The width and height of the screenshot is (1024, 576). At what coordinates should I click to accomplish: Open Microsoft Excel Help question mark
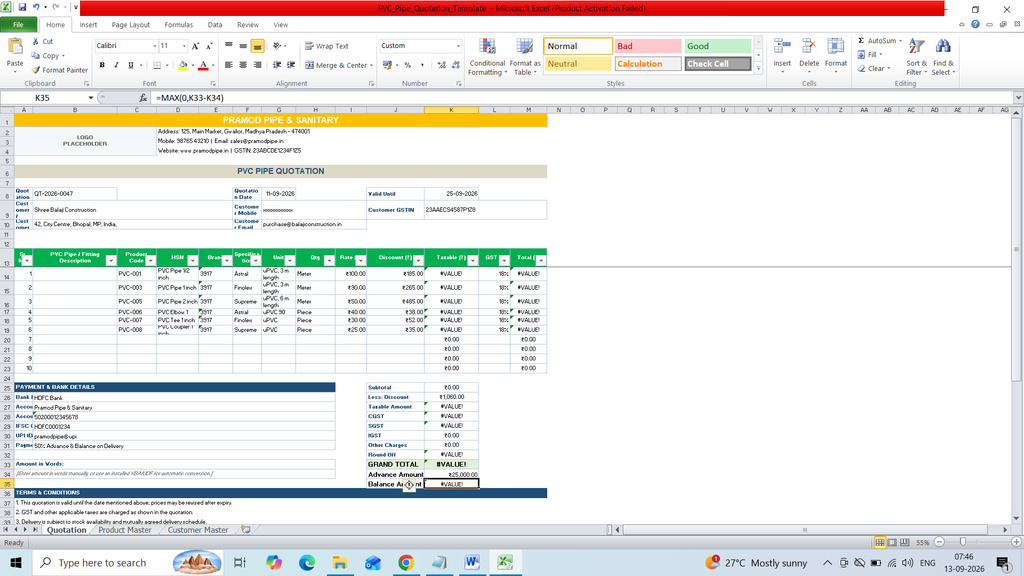pyautogui.click(x=975, y=25)
